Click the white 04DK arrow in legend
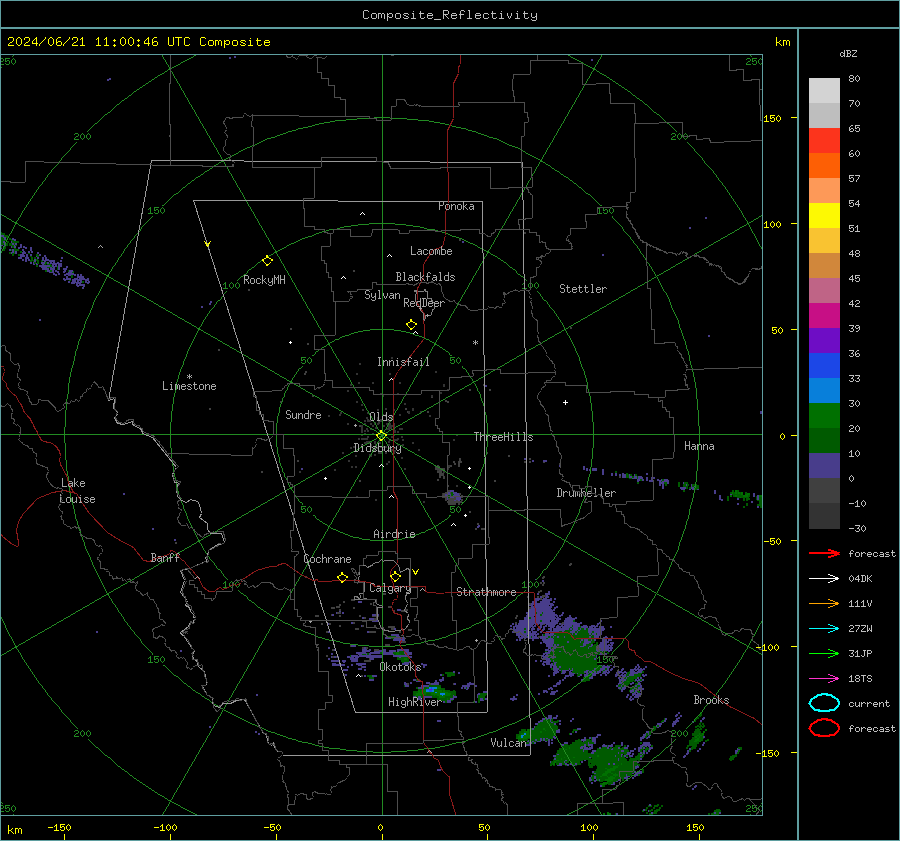Screen dimensions: 900x841 coord(824,579)
